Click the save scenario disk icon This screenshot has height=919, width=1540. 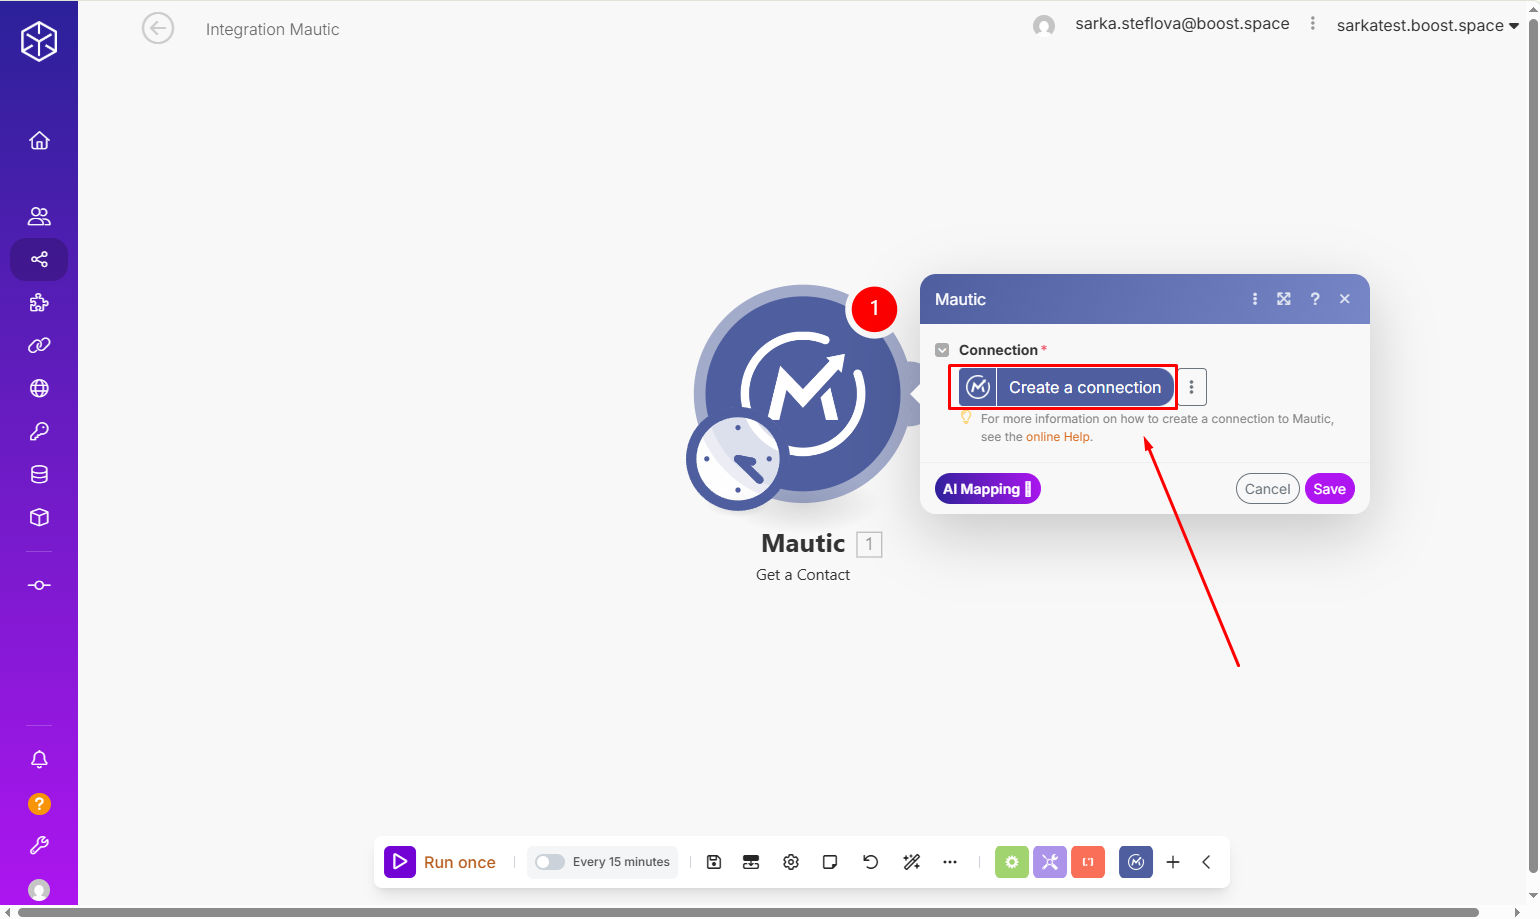[714, 862]
